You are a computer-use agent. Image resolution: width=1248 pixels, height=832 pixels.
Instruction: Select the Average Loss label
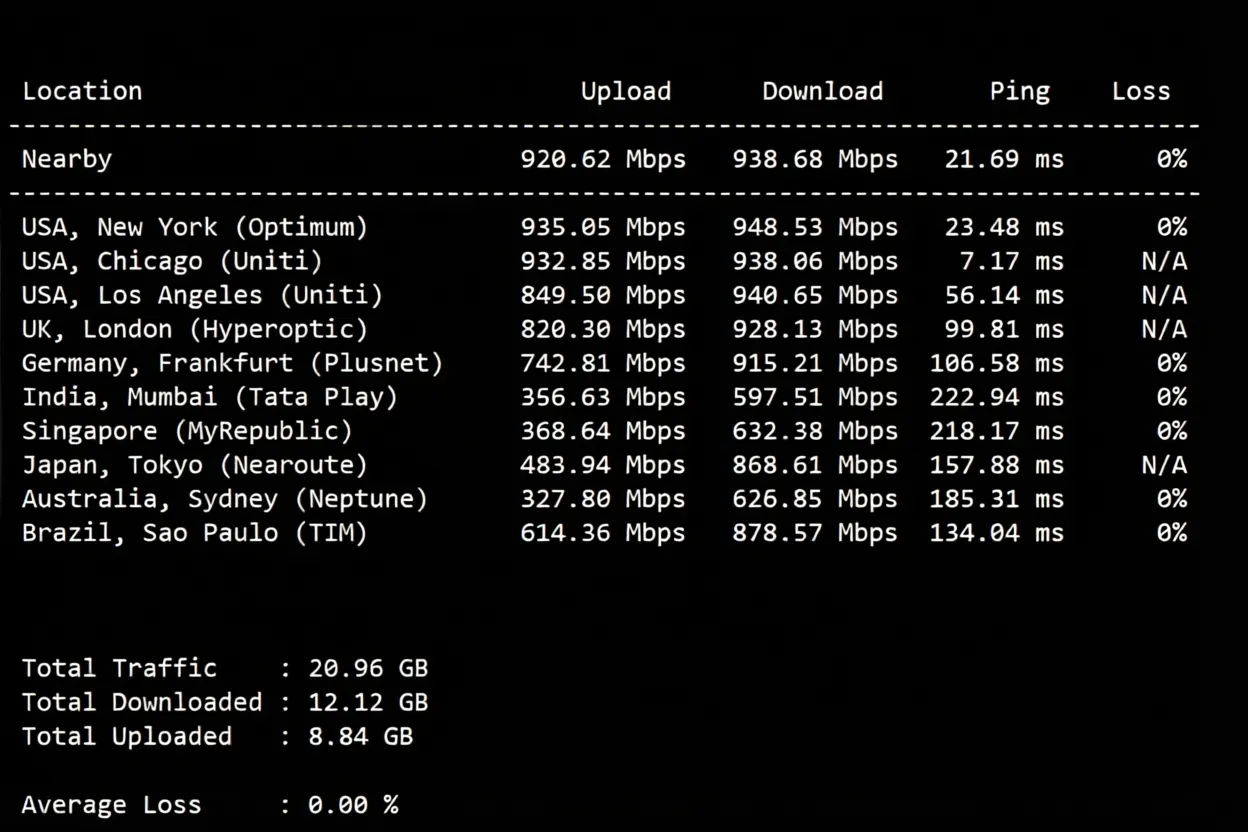(112, 805)
